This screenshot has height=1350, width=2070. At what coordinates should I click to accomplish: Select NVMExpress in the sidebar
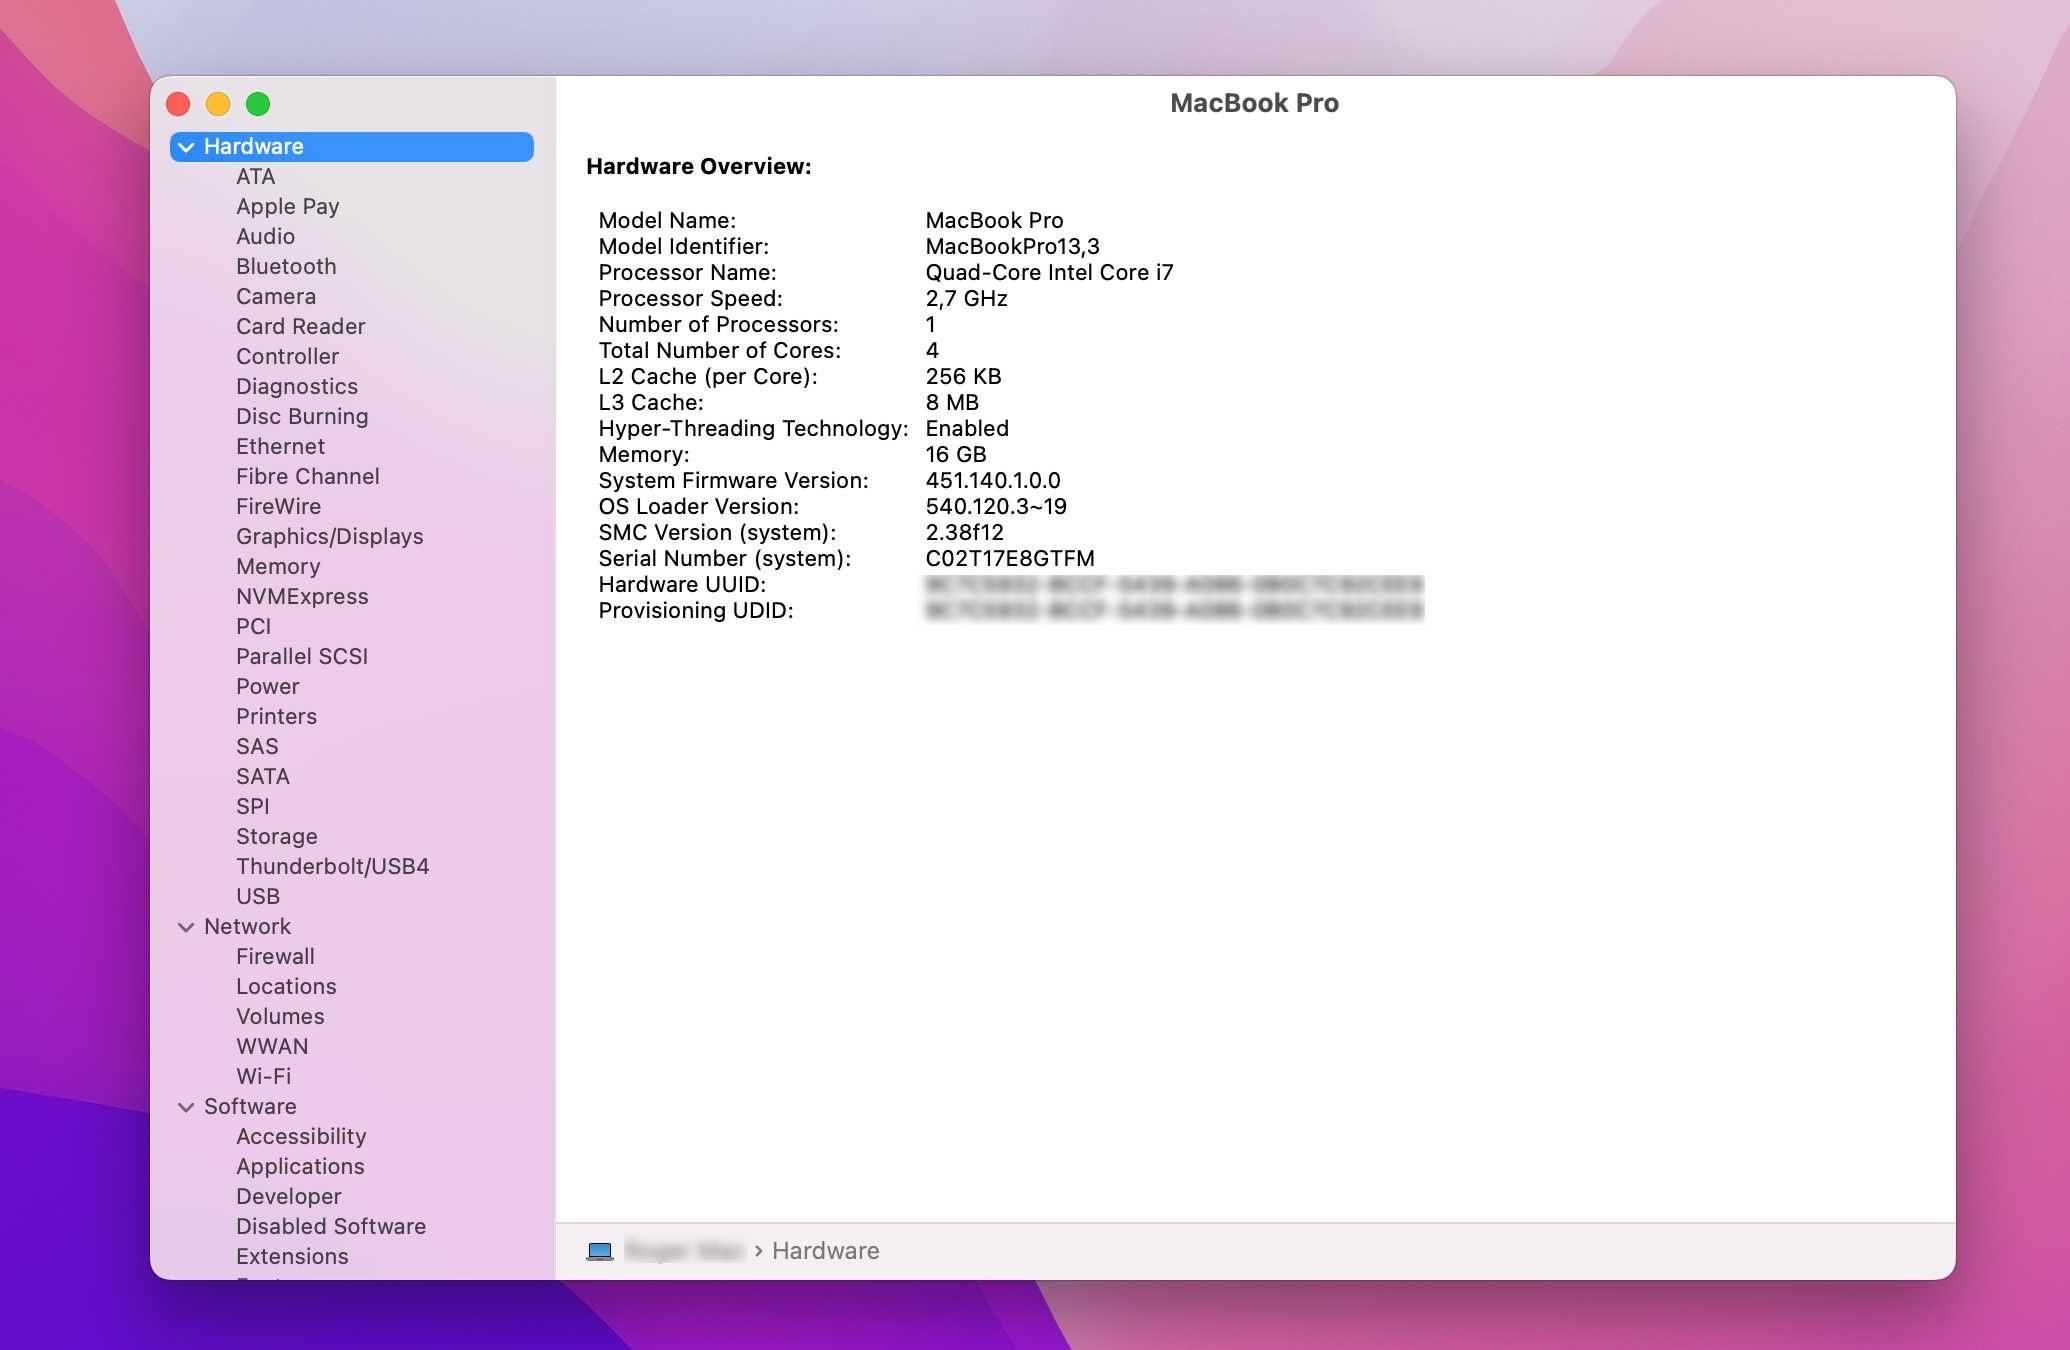click(302, 597)
